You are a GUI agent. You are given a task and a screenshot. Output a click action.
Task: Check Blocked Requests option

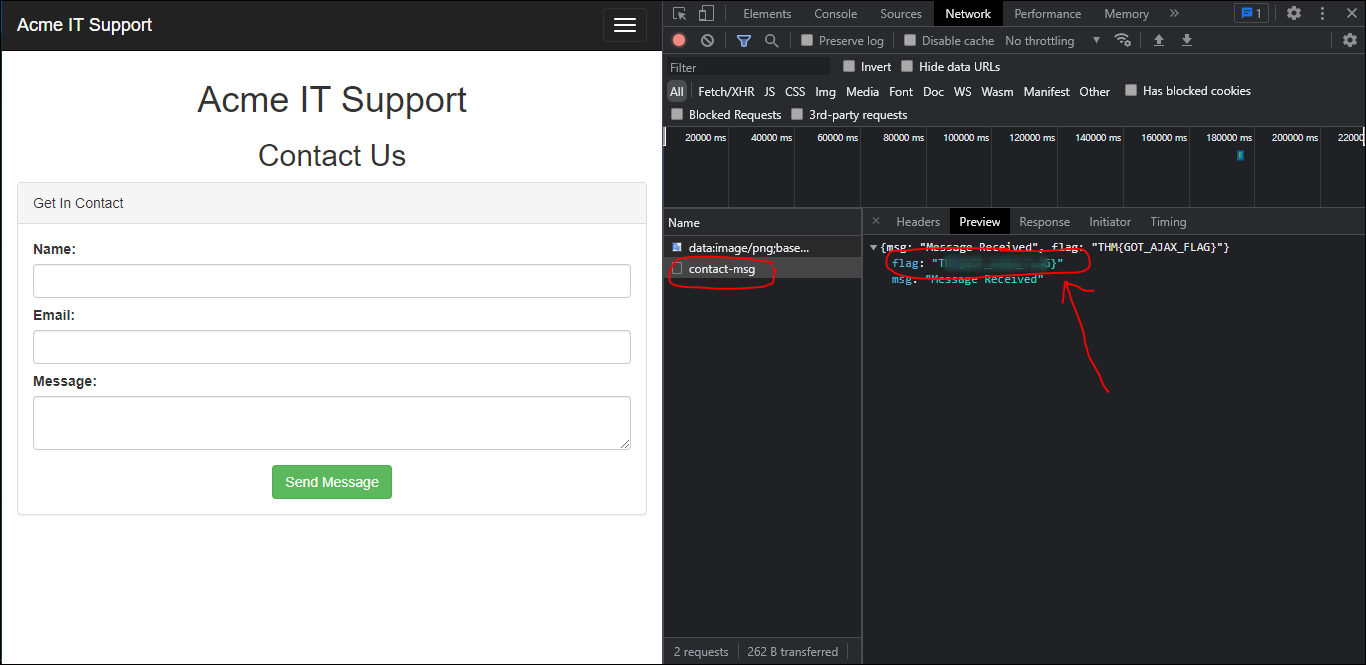pyautogui.click(x=677, y=114)
